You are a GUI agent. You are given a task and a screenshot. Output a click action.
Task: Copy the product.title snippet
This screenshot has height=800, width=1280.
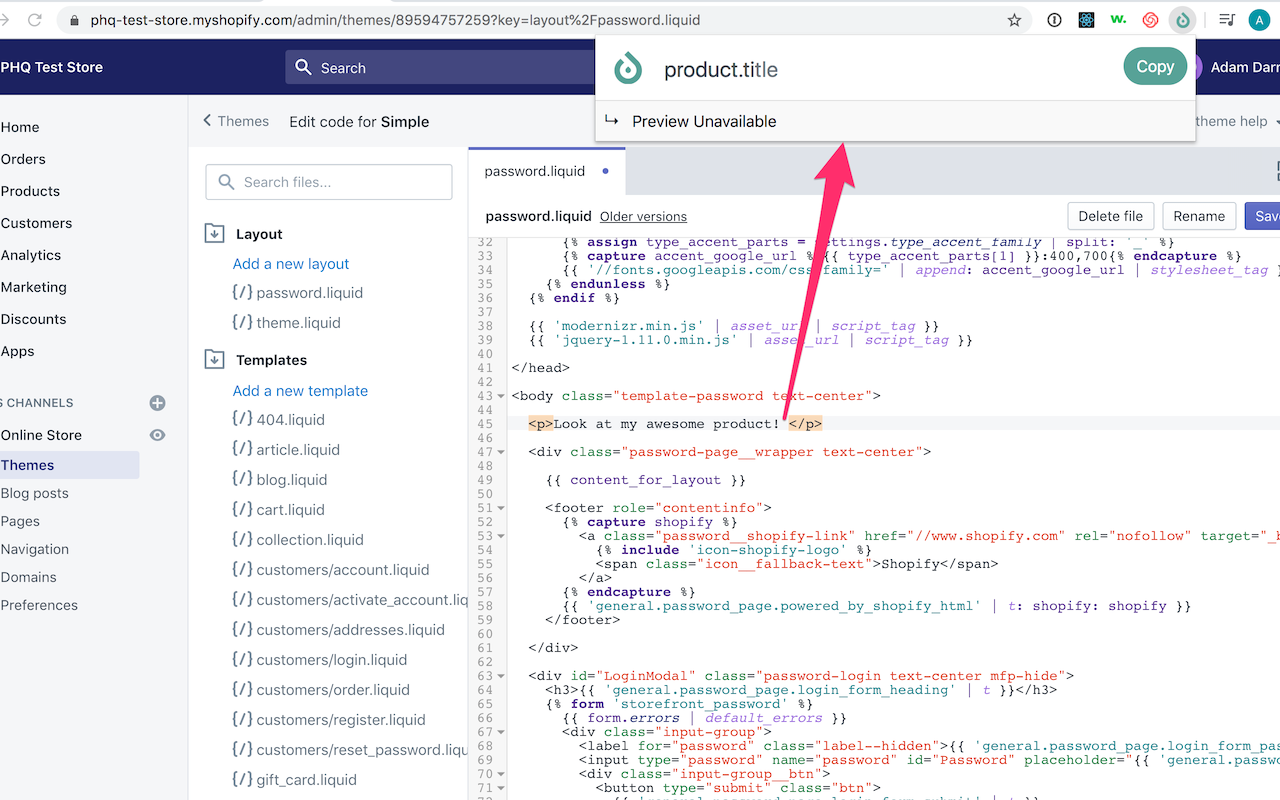point(1154,66)
